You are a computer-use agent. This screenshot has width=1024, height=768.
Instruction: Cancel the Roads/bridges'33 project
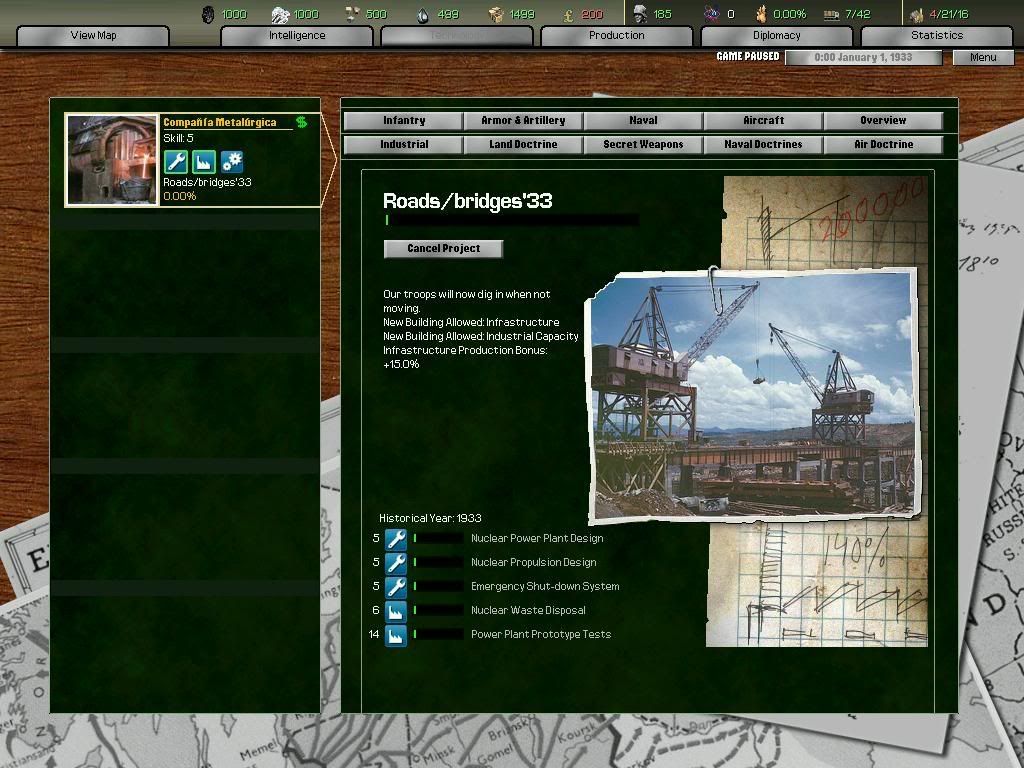[x=443, y=249]
